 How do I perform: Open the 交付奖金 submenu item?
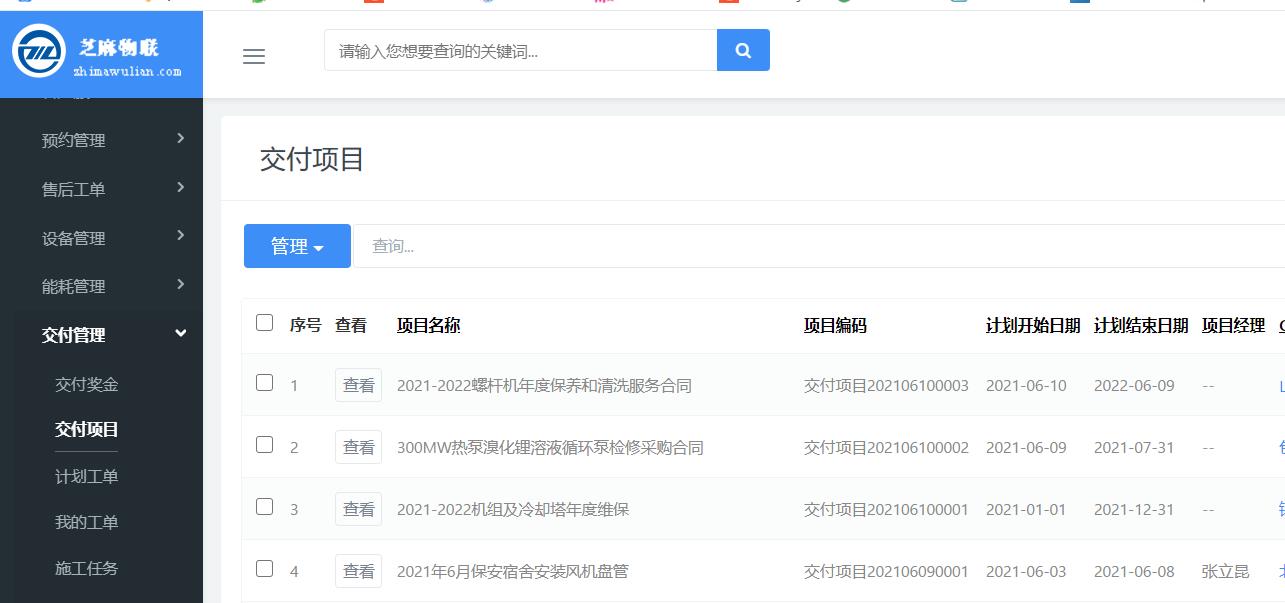point(87,384)
